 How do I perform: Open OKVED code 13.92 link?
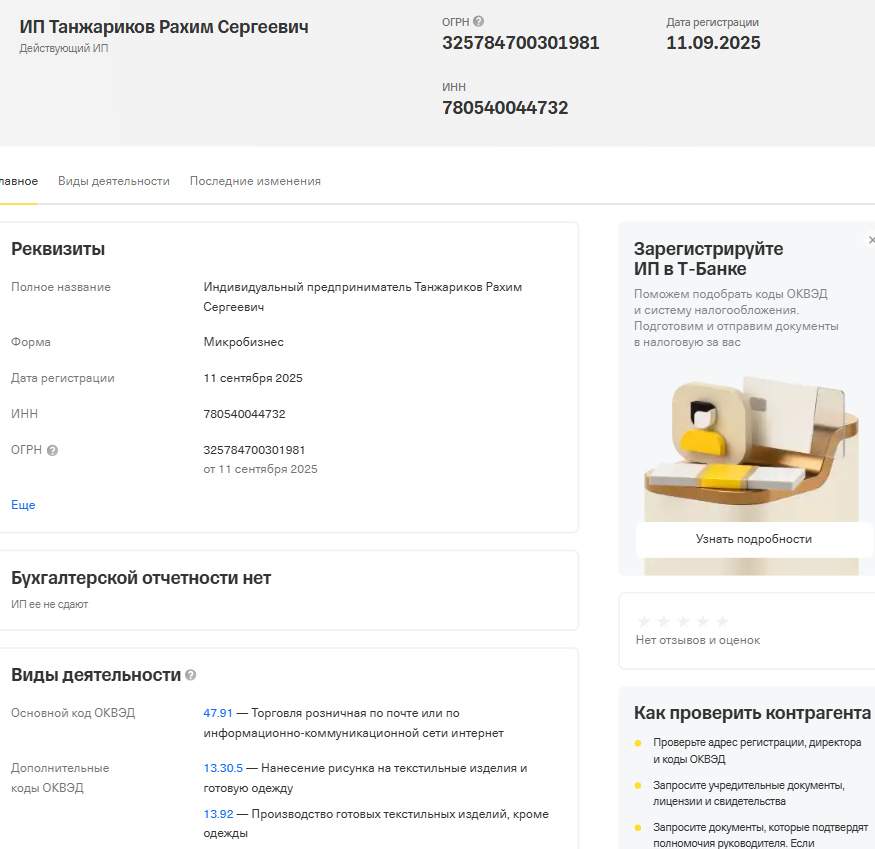tap(218, 814)
